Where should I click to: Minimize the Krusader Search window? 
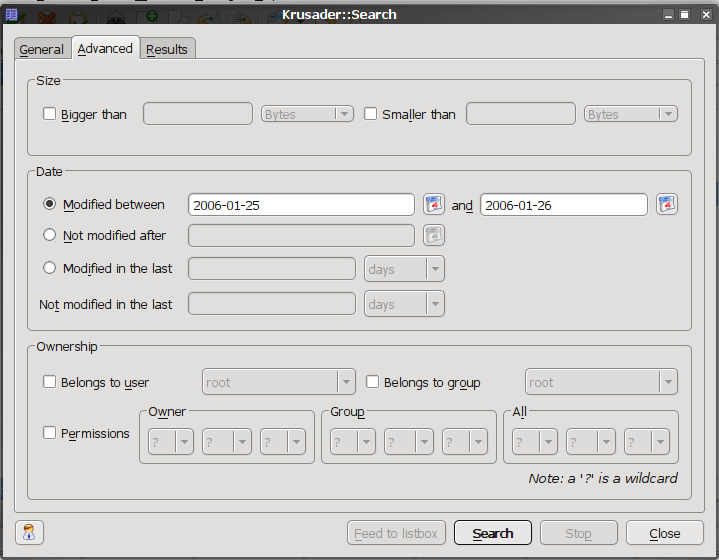click(669, 15)
